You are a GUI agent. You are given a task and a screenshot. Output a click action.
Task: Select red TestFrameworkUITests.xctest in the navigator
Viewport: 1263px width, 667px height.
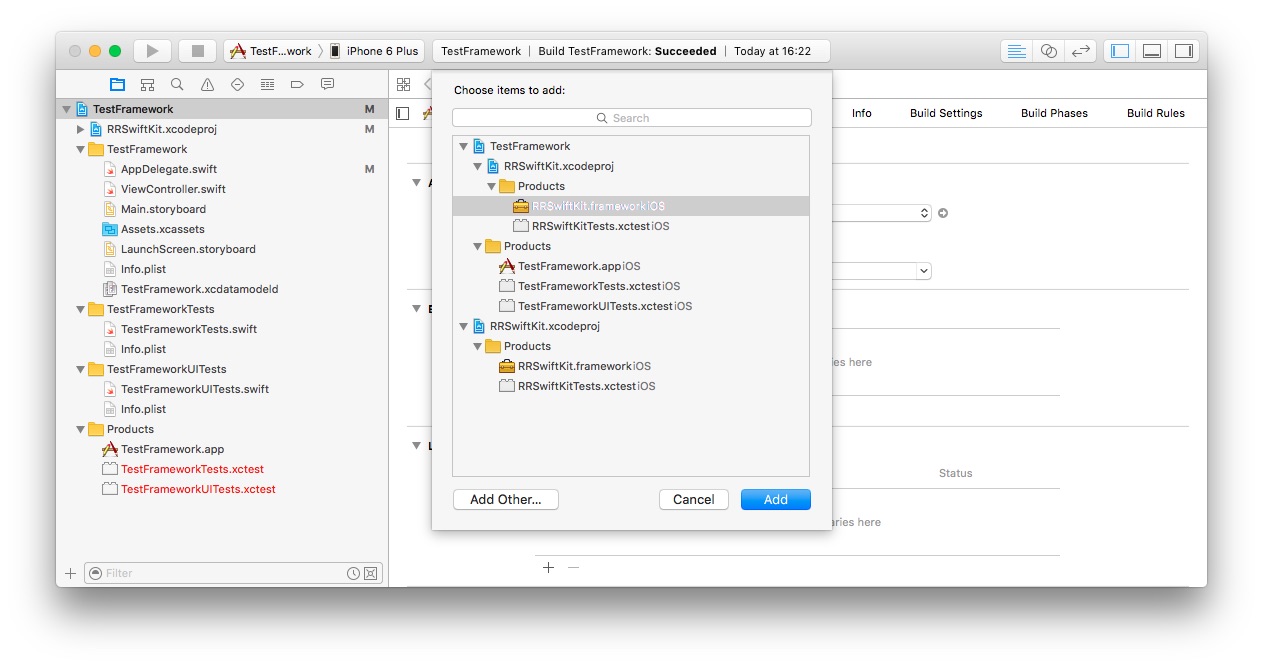tap(198, 489)
